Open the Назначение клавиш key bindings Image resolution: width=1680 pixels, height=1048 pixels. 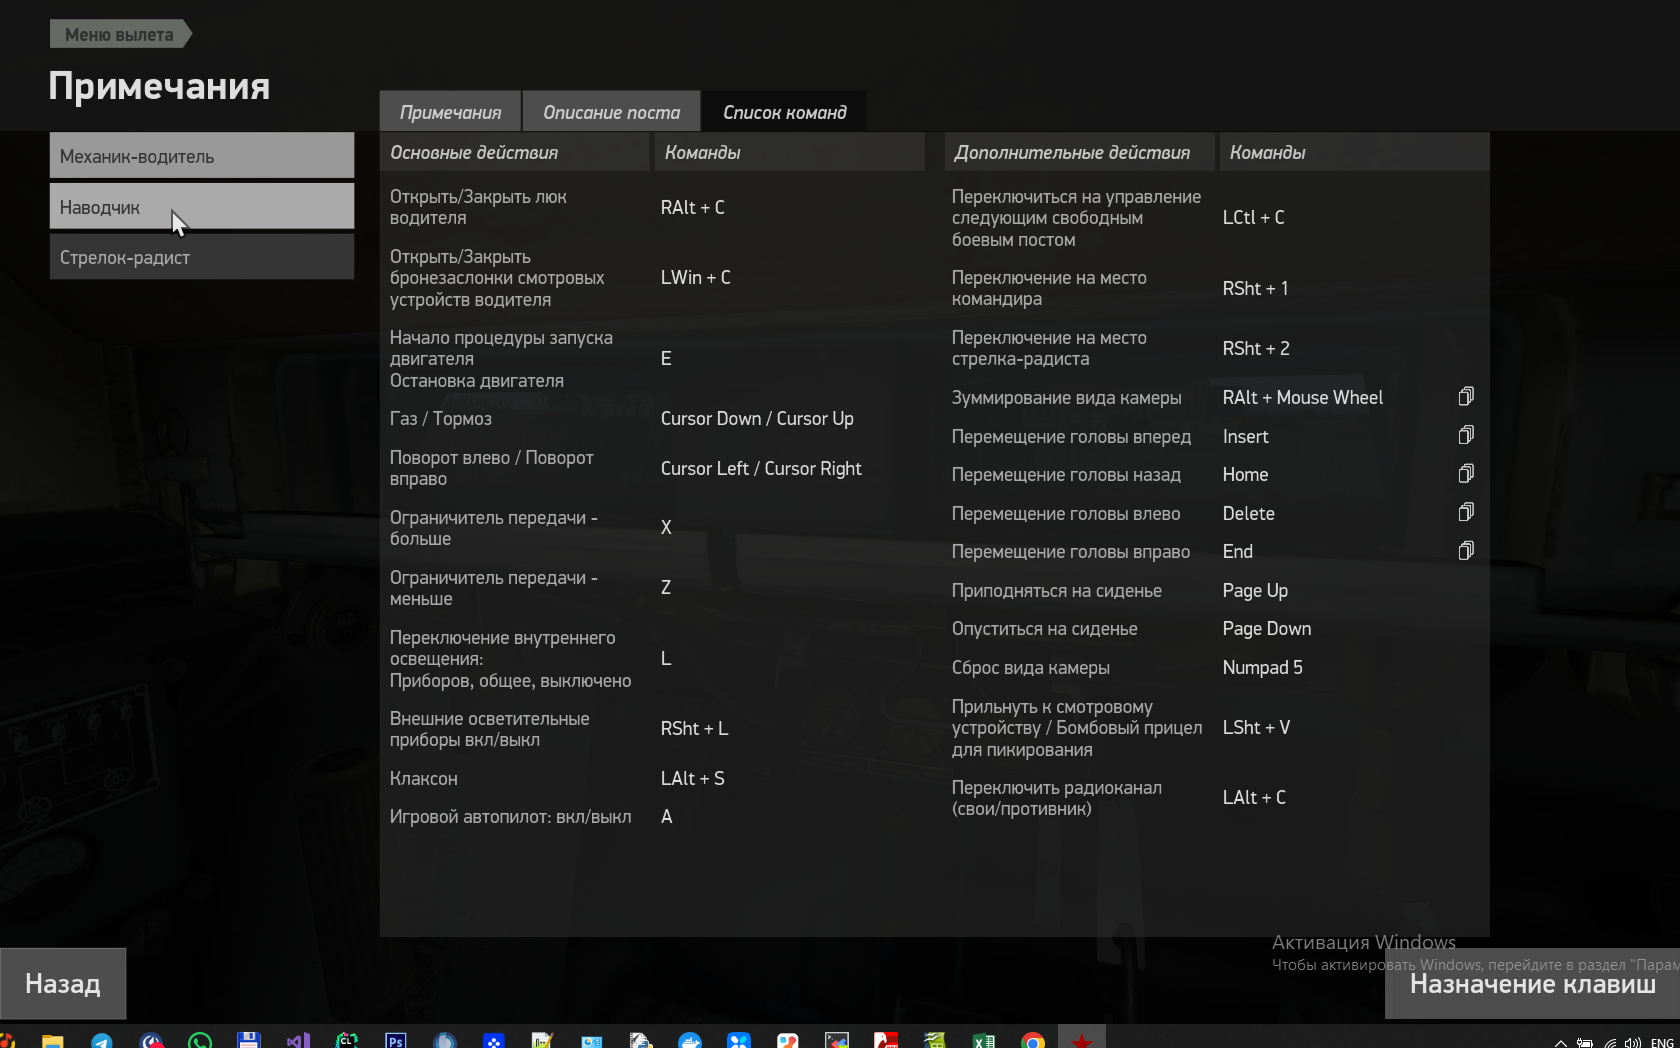pyautogui.click(x=1532, y=984)
